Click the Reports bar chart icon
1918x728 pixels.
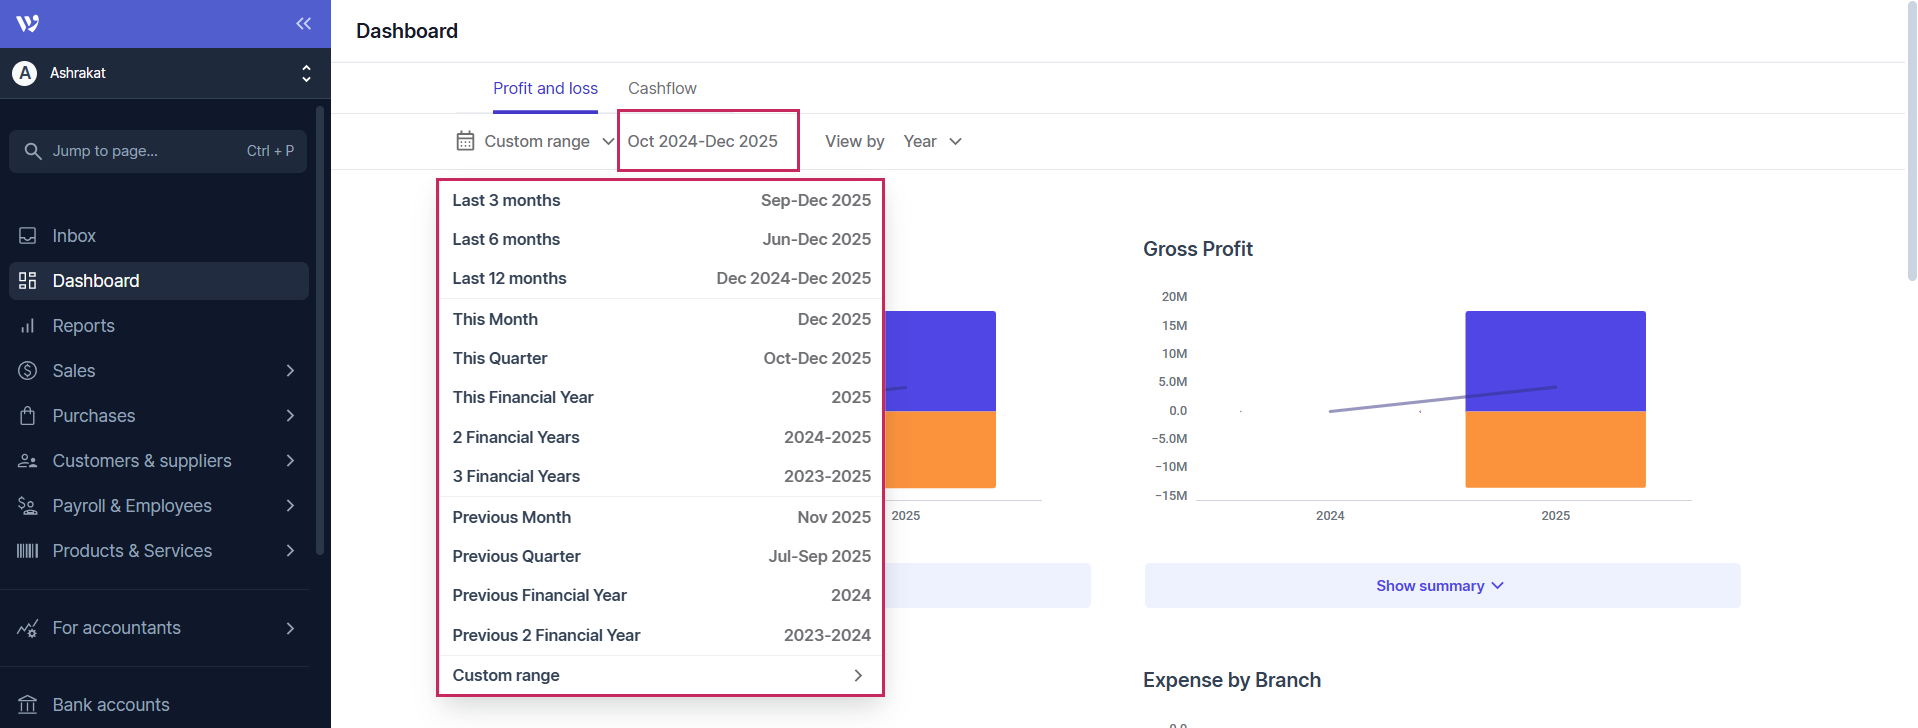tap(28, 326)
